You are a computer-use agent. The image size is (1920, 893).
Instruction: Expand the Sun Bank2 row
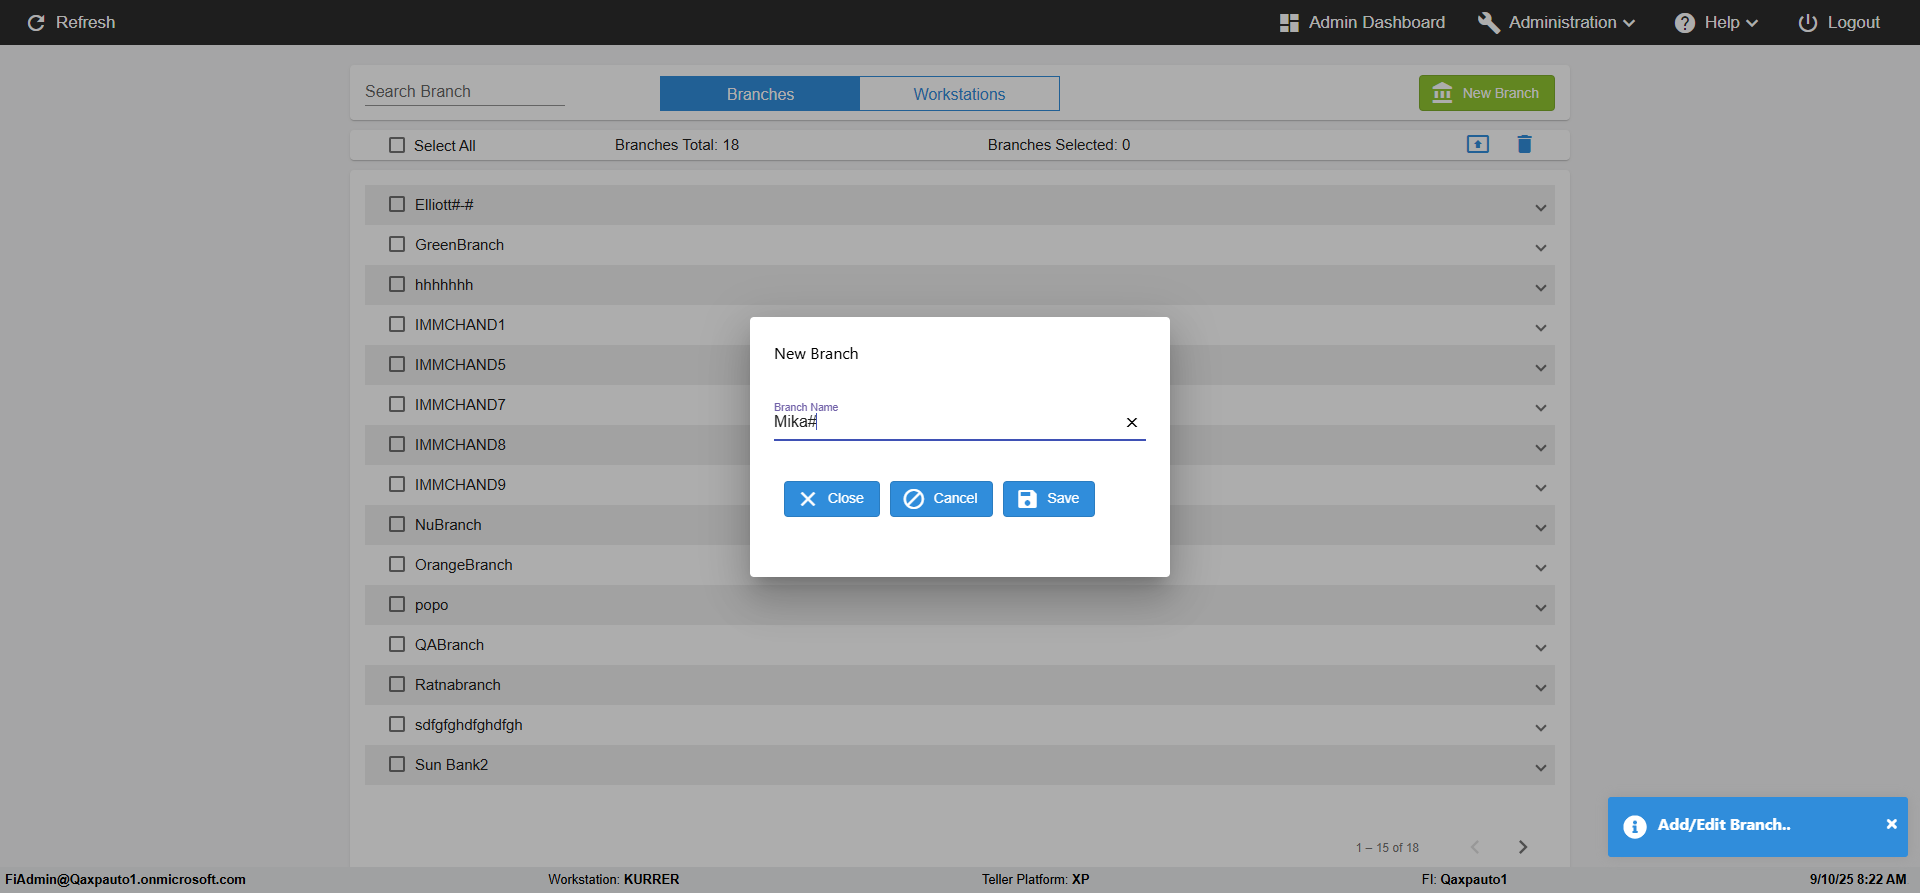point(1541,768)
